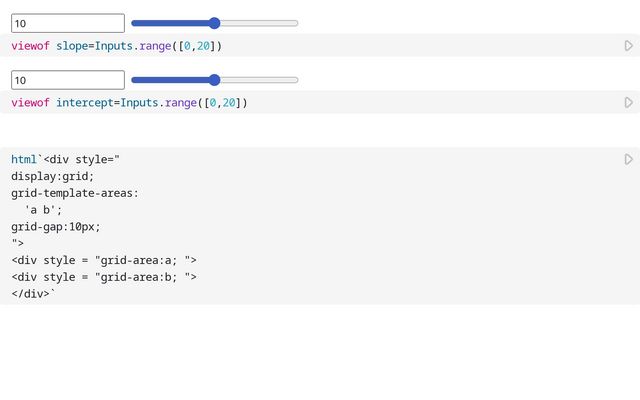Click the html`<div style=" opening line
Image resolution: width=640 pixels, height=400 pixels.
(65, 159)
